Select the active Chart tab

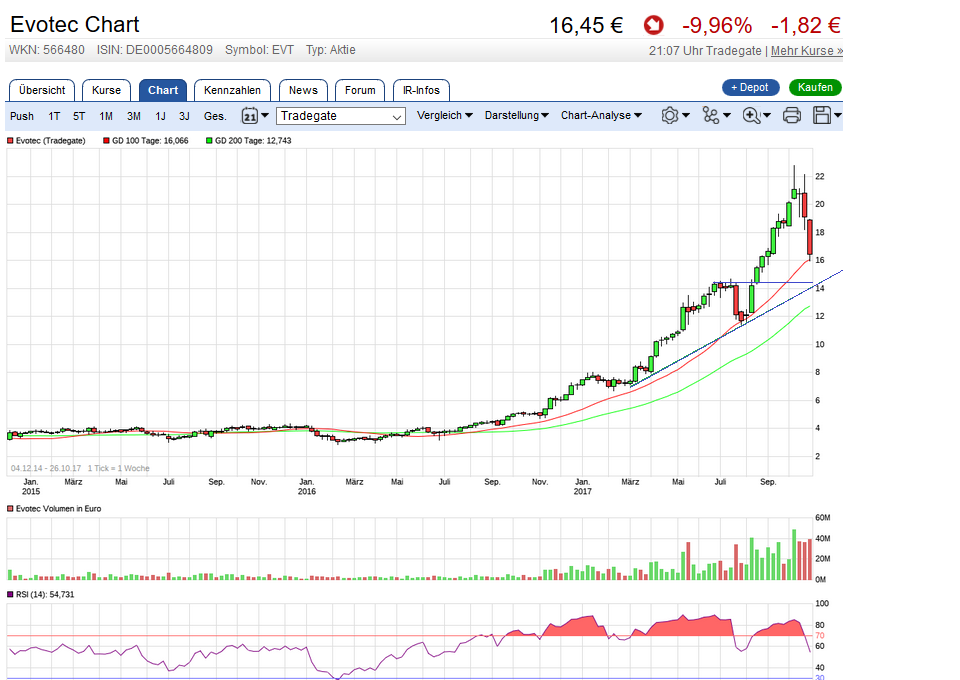click(x=163, y=90)
